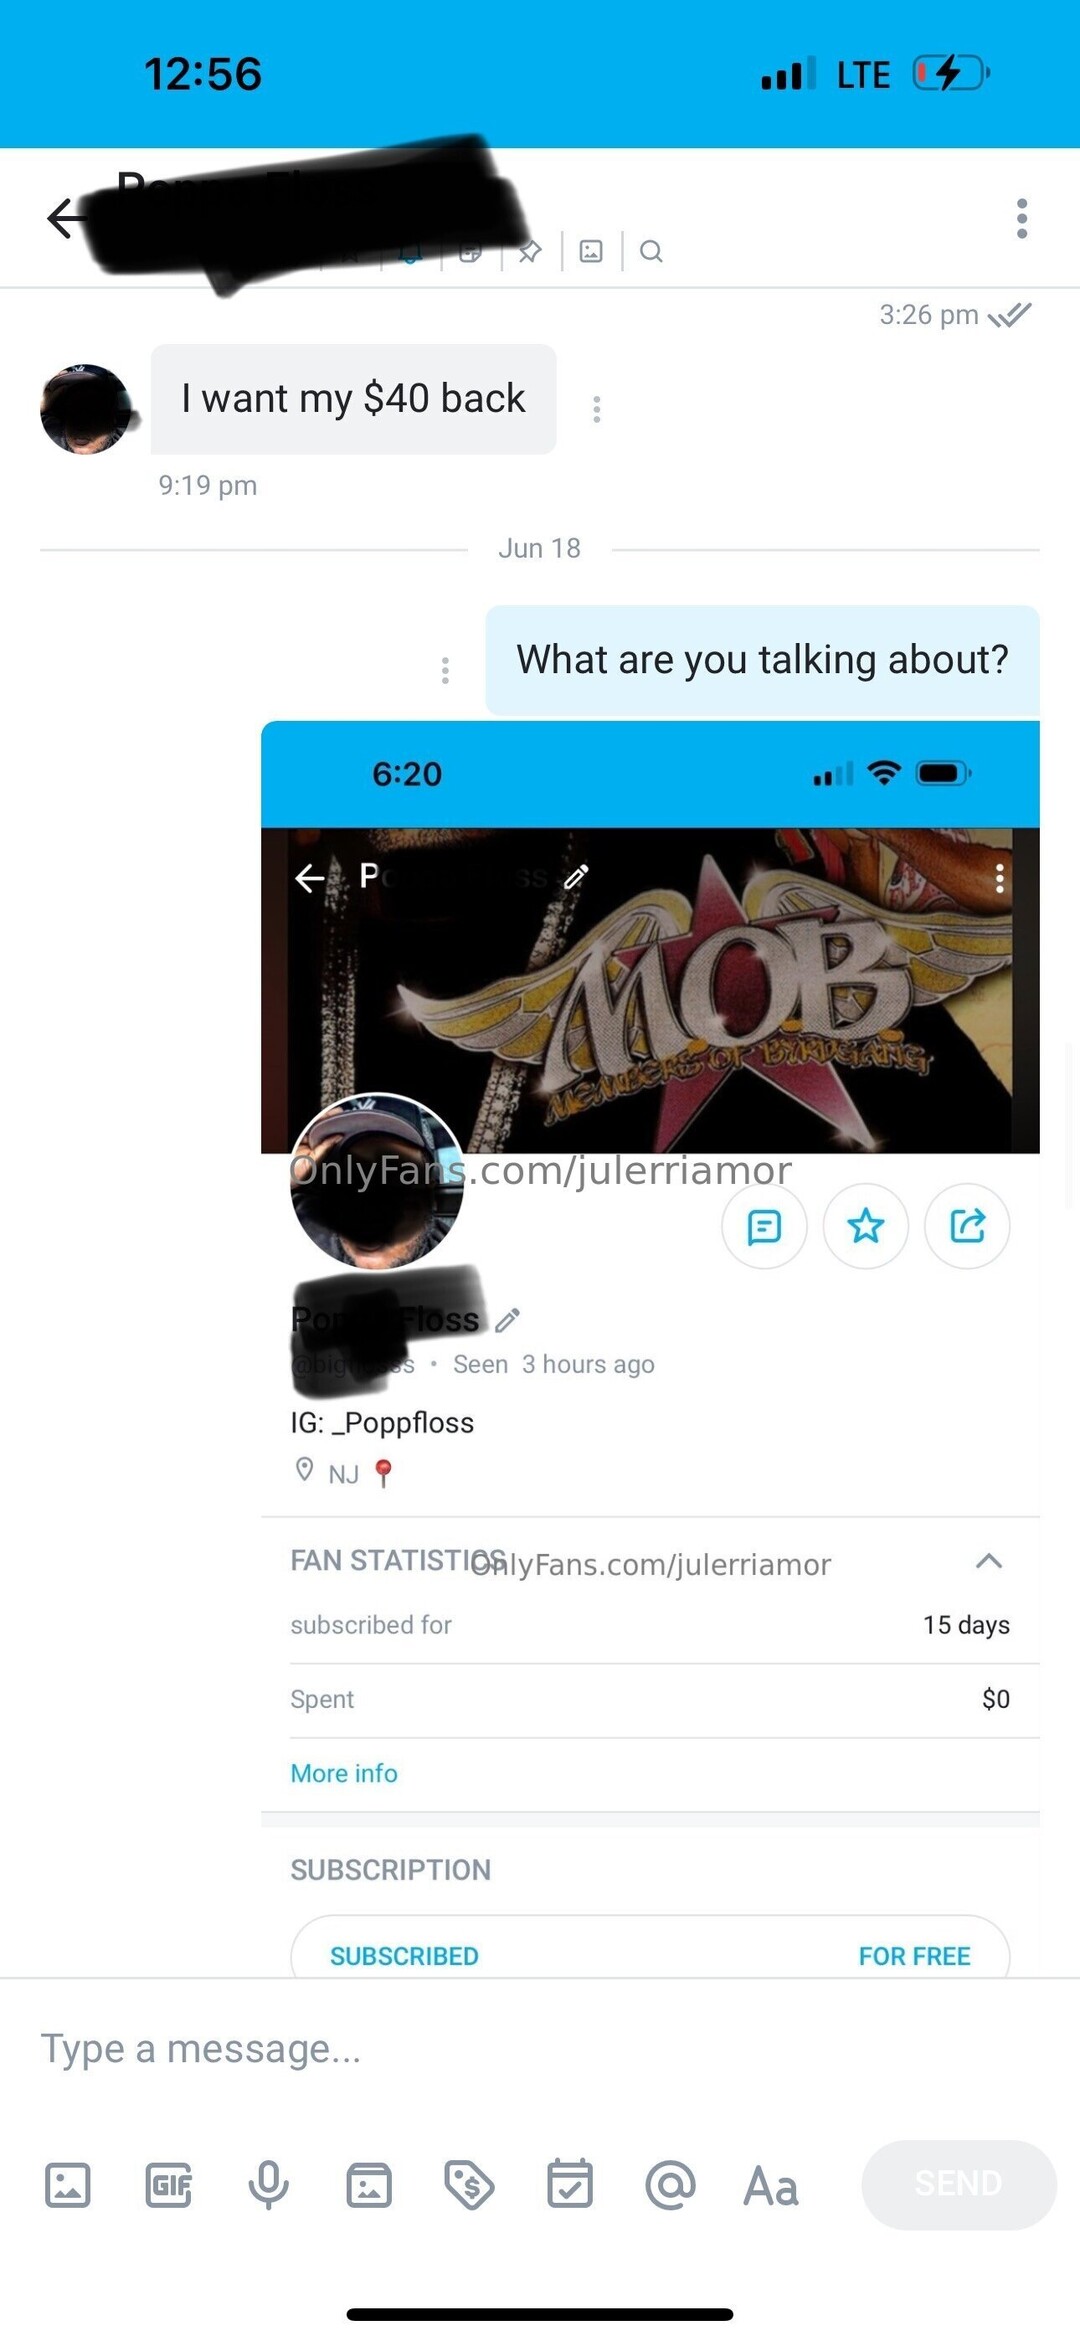Schedule message with calendar icon
1080x2341 pixels.
tap(570, 2184)
